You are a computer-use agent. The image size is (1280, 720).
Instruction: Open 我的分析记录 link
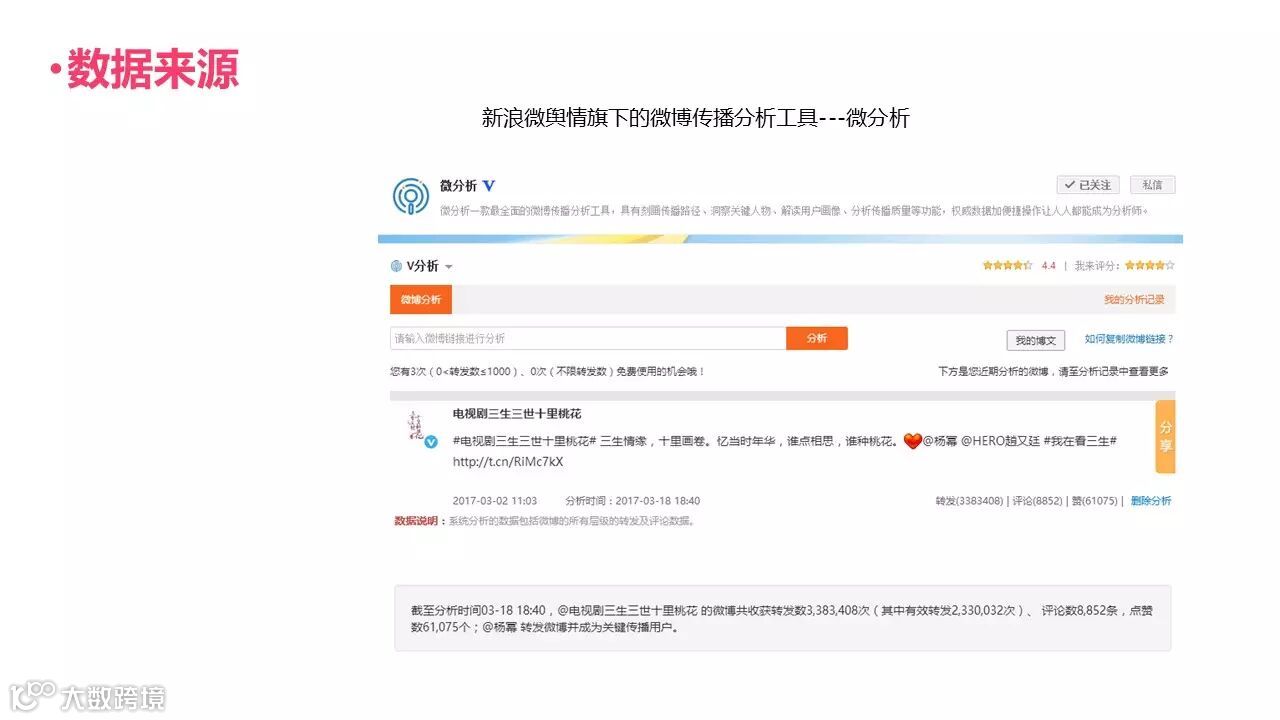(x=1134, y=300)
